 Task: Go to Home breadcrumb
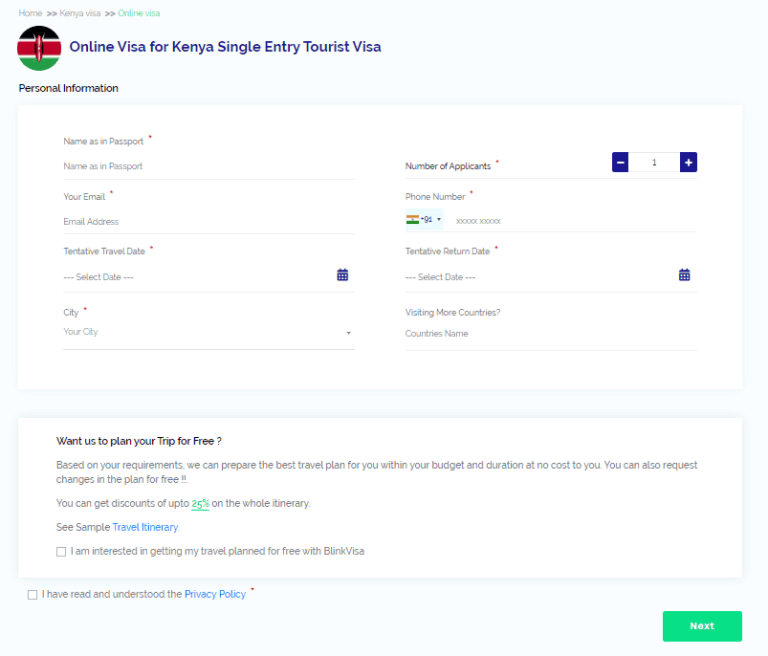30,13
